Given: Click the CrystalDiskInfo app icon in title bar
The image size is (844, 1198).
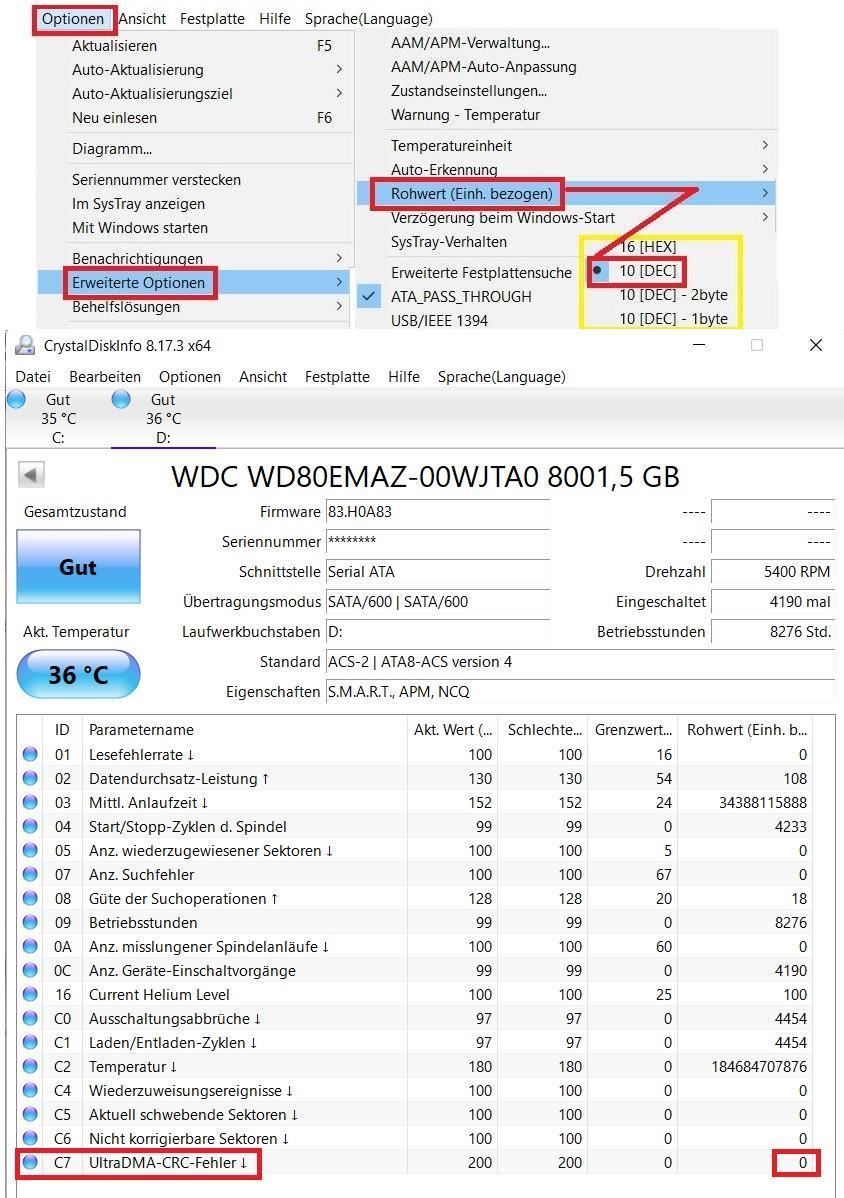Looking at the screenshot, I should tap(25, 345).
